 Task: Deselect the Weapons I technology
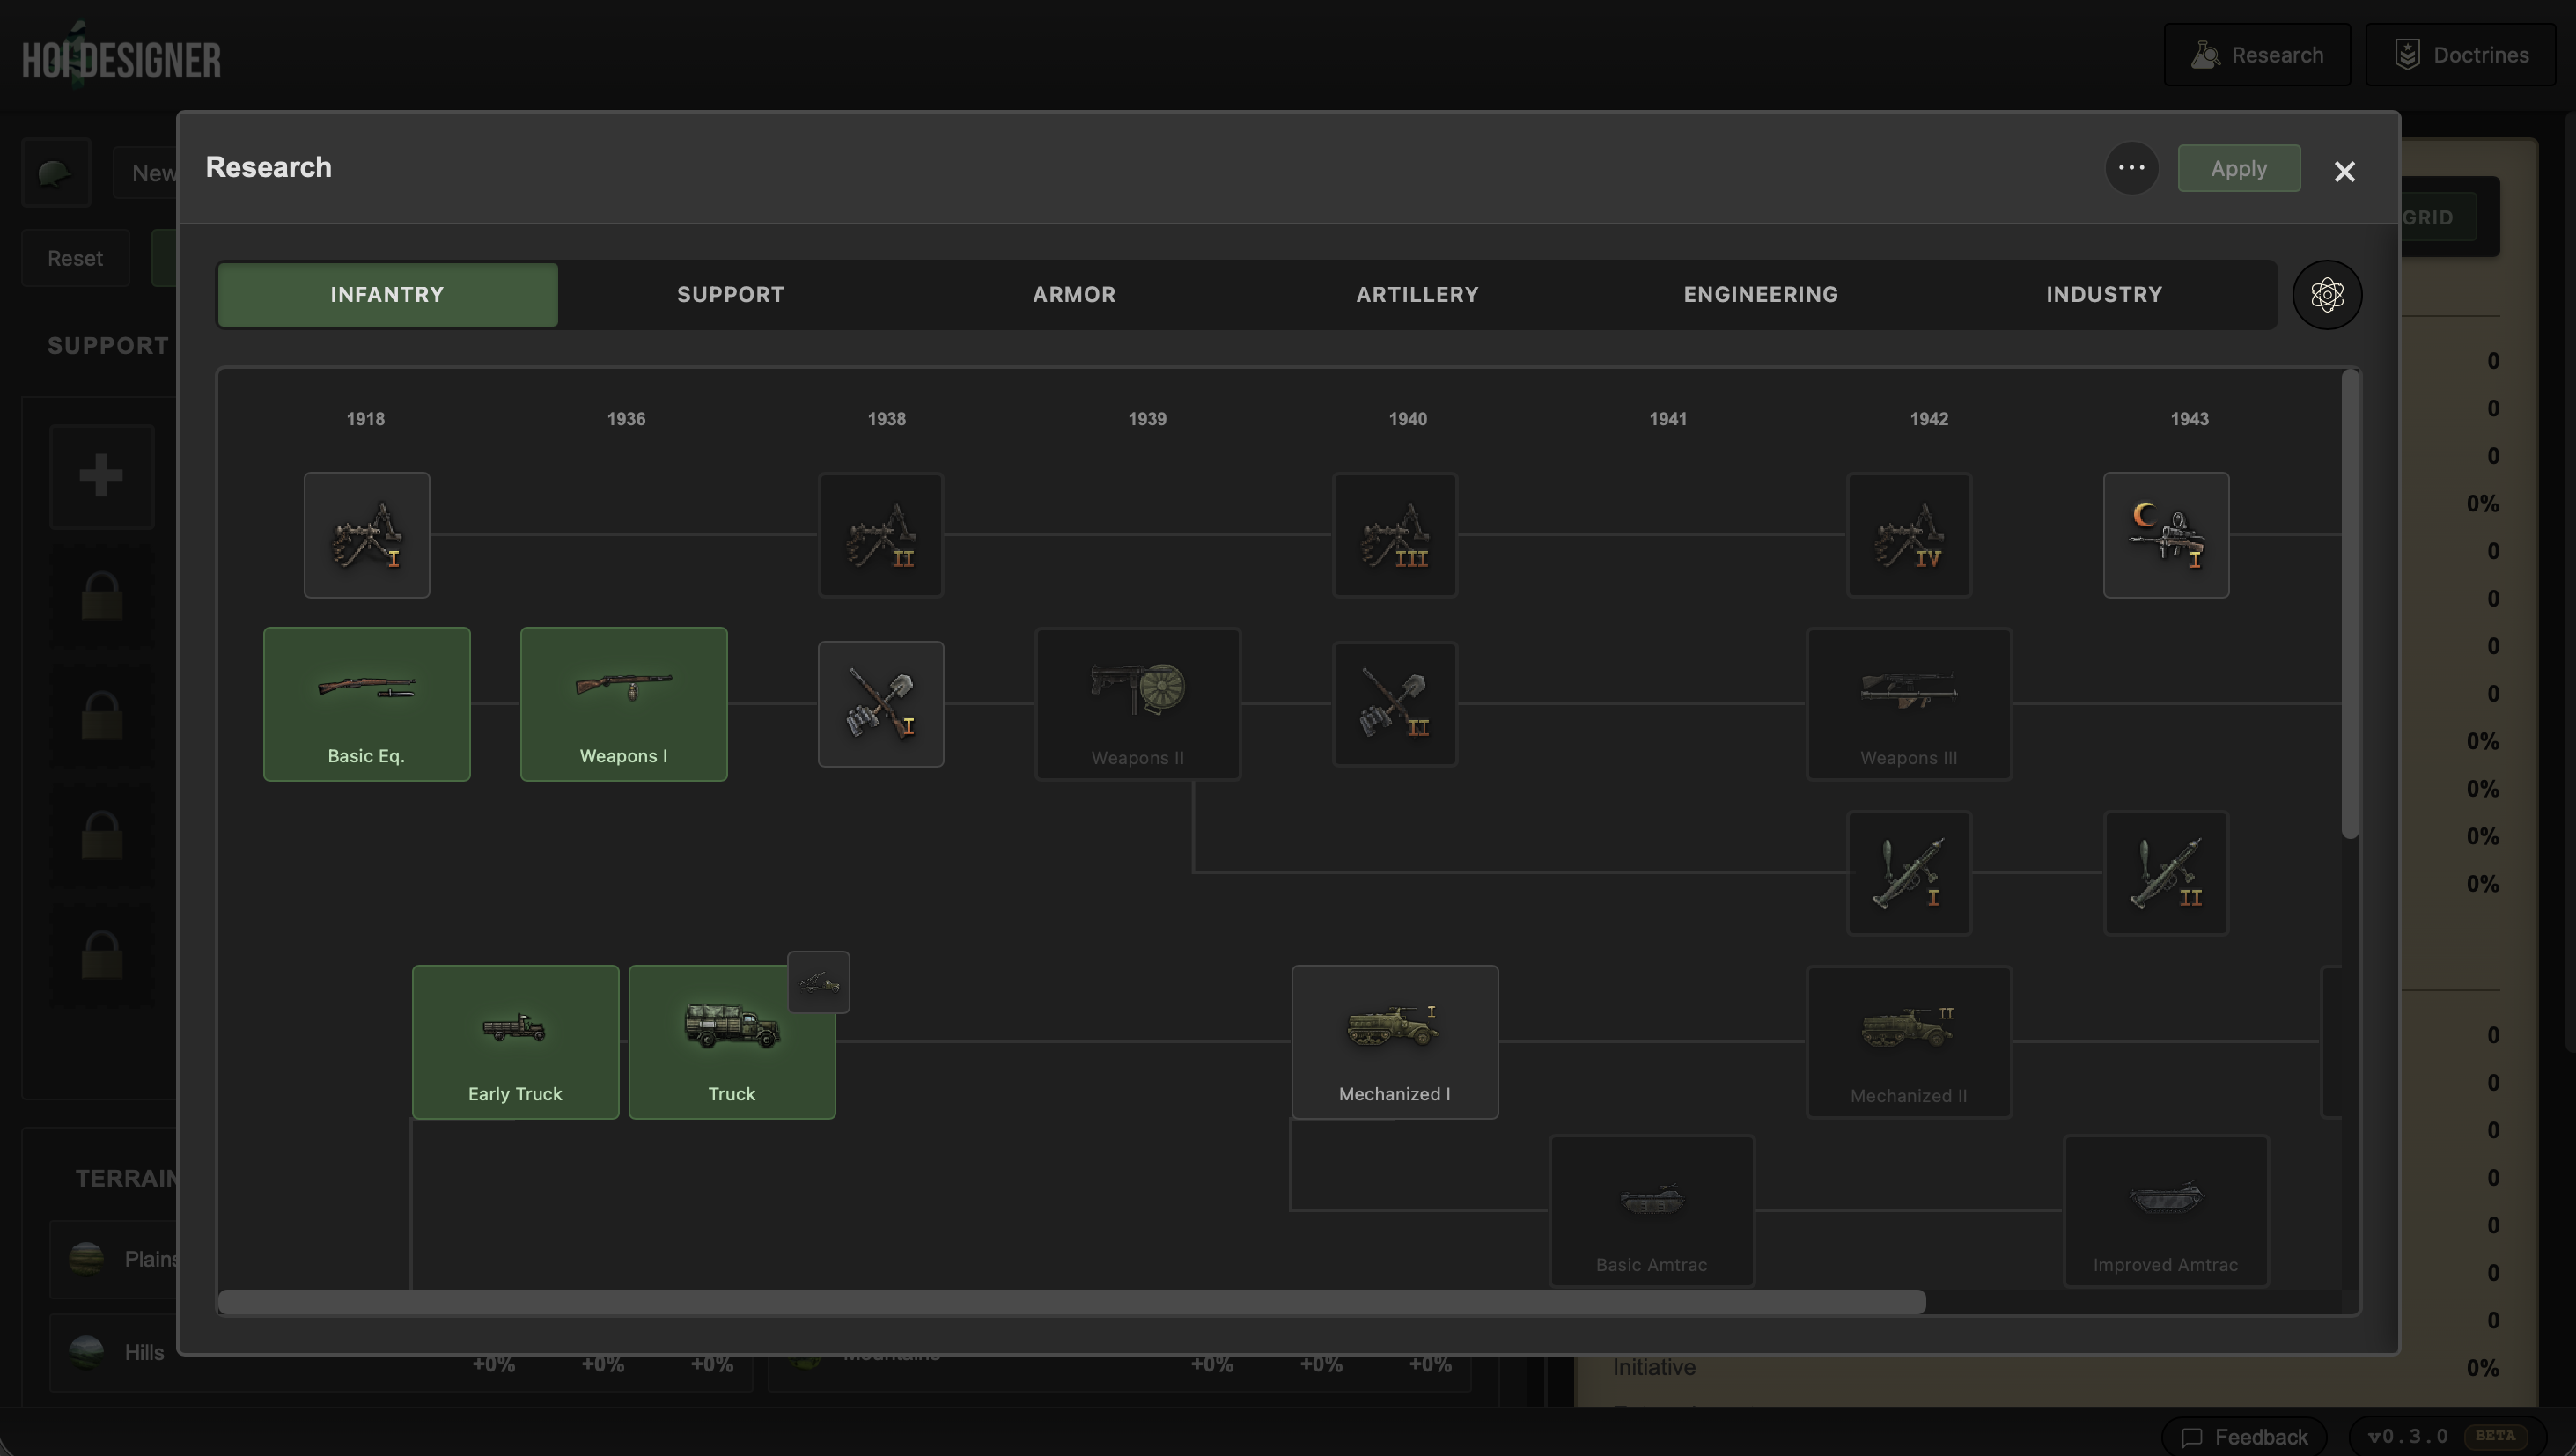coord(623,703)
